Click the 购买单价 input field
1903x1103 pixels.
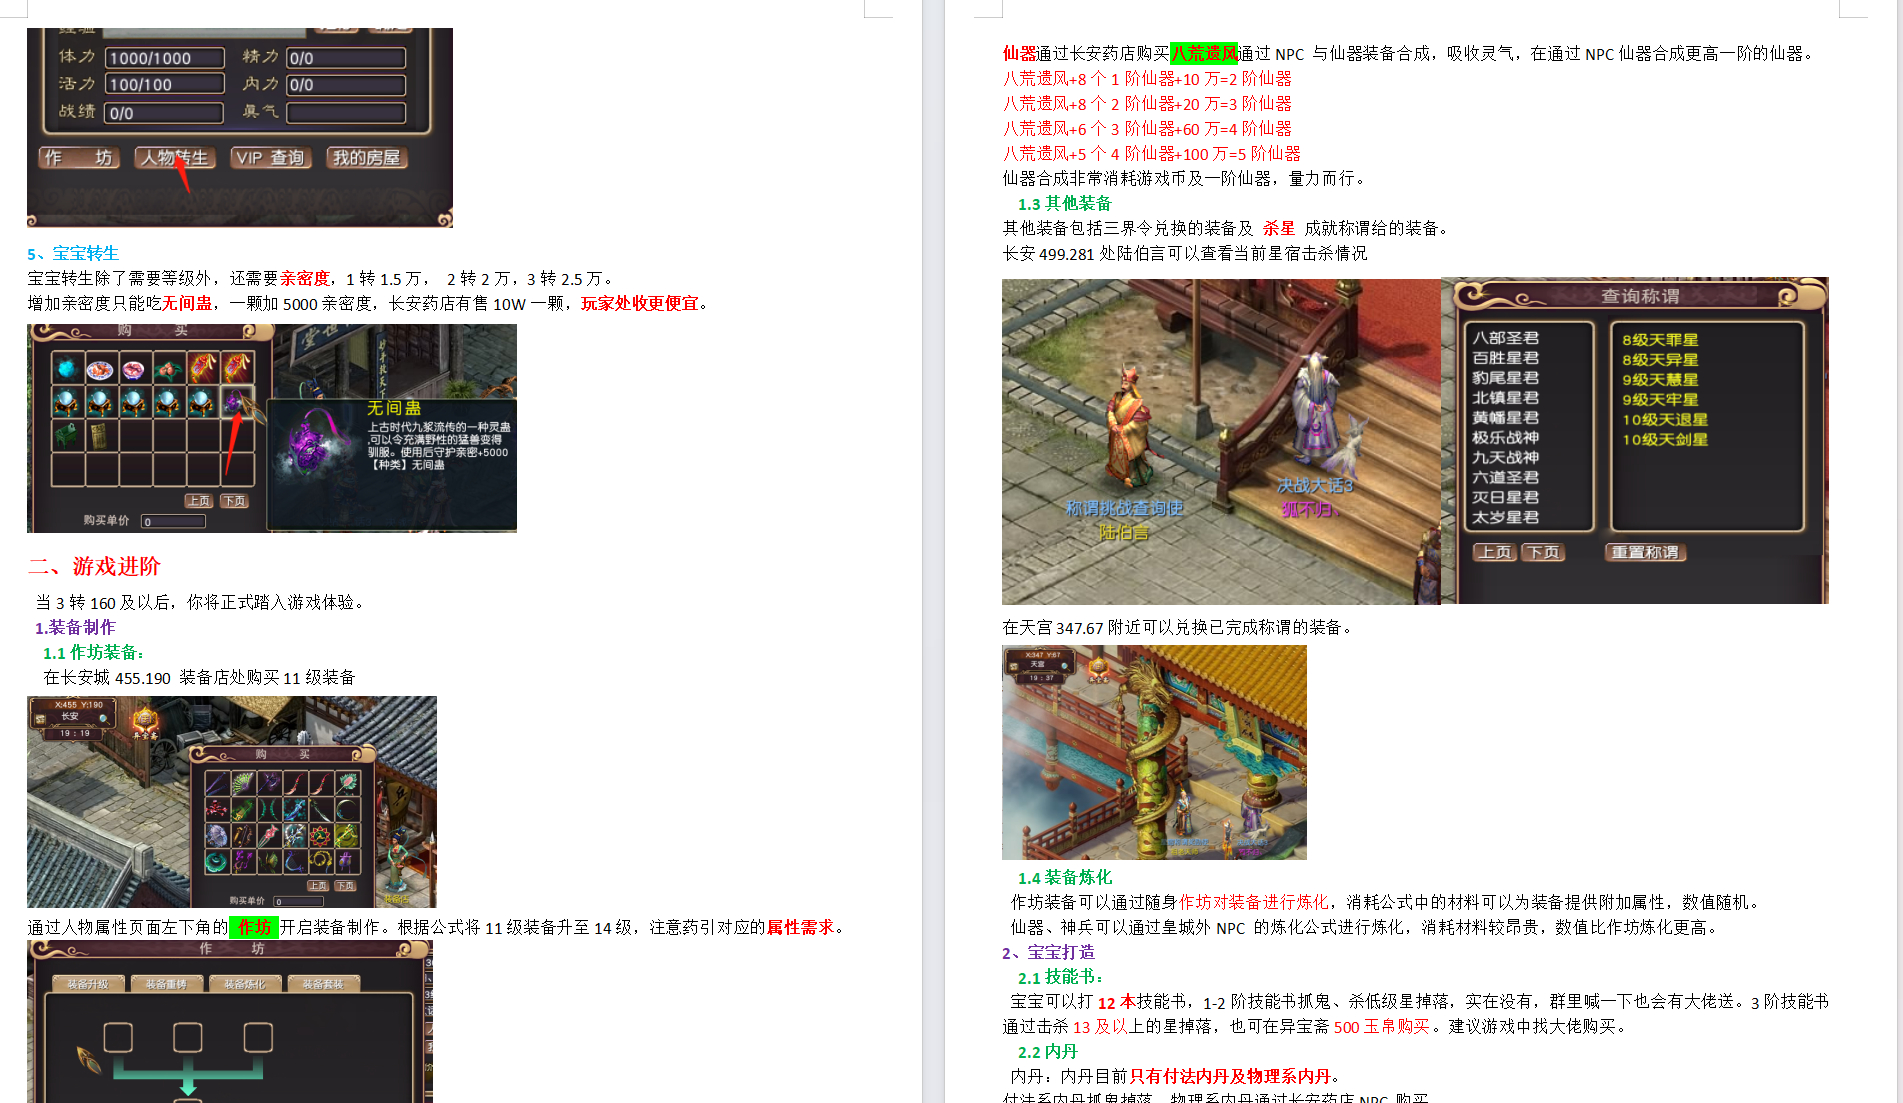(172, 520)
